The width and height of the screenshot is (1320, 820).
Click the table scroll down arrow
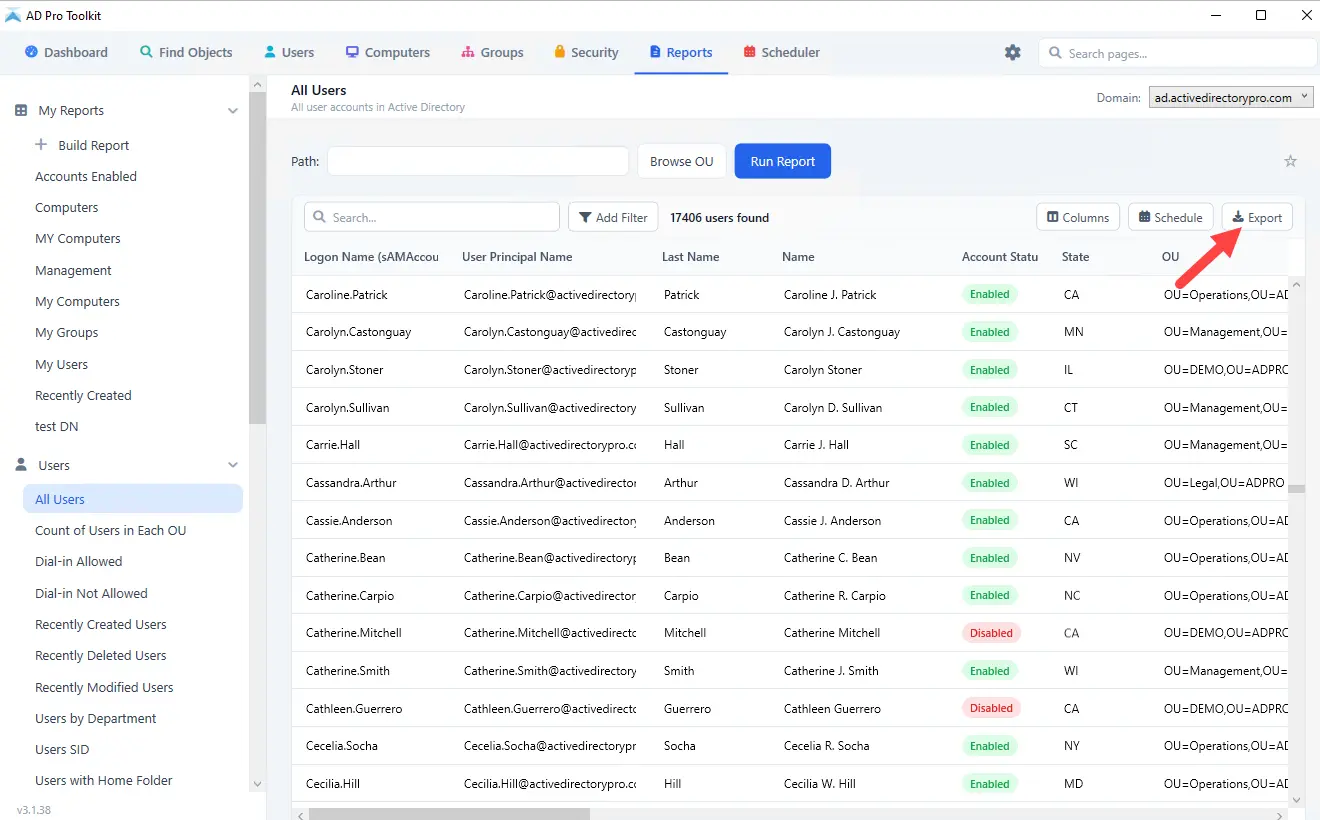click(1297, 800)
